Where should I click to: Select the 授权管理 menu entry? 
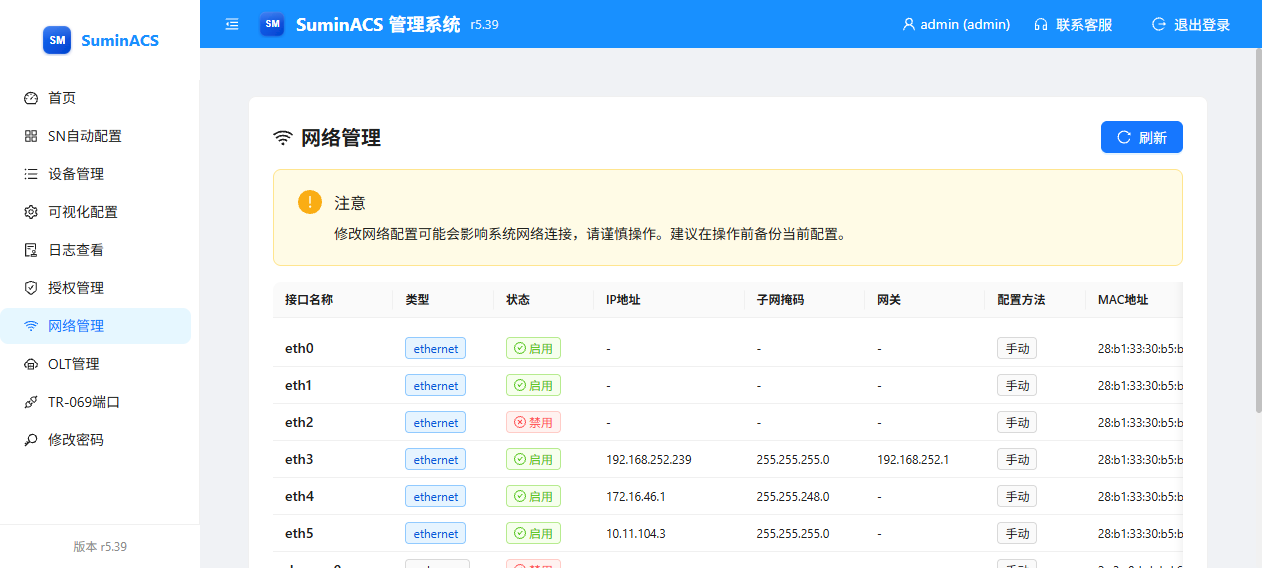coord(95,288)
